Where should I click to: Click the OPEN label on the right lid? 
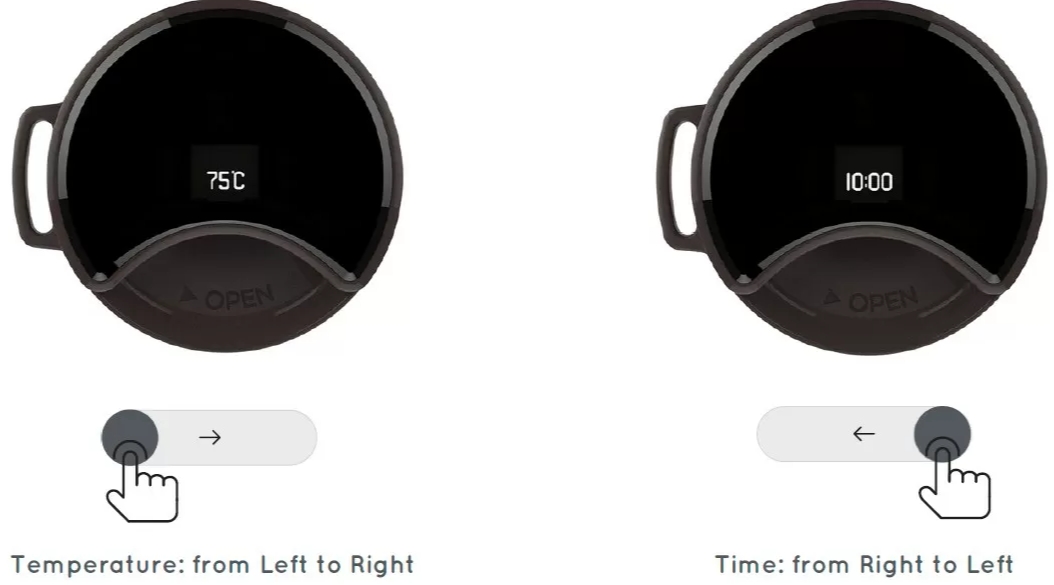click(883, 300)
